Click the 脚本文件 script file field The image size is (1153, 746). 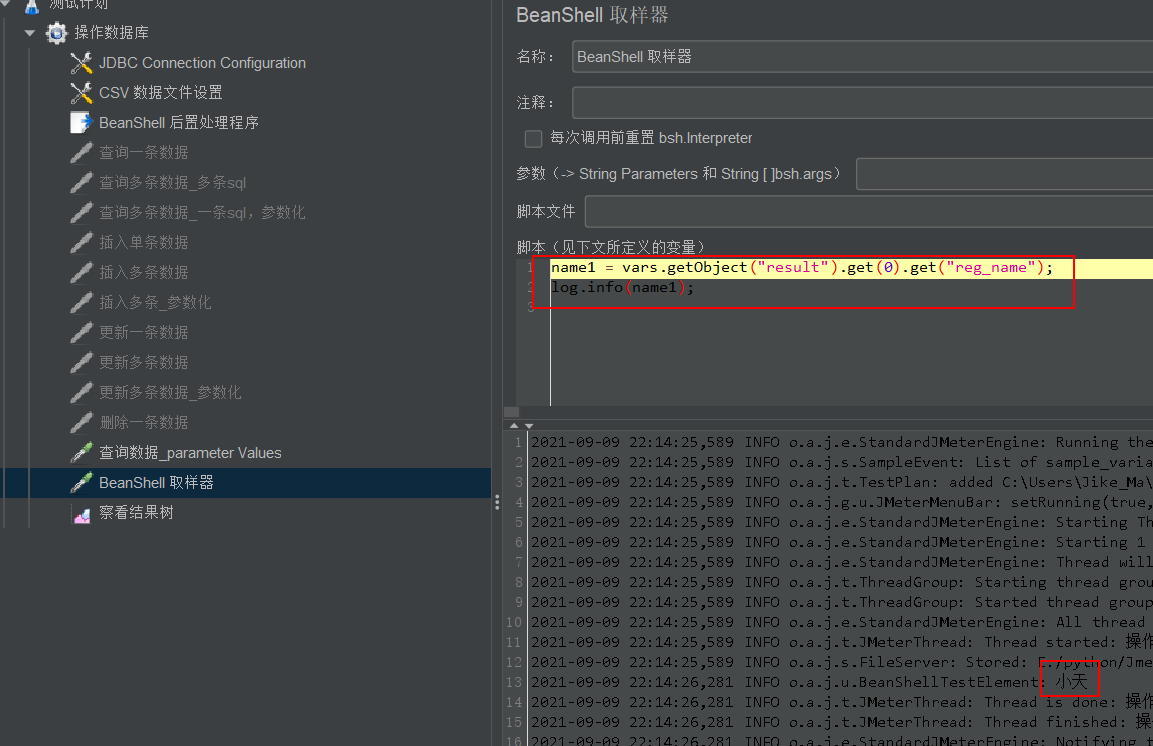click(x=800, y=211)
